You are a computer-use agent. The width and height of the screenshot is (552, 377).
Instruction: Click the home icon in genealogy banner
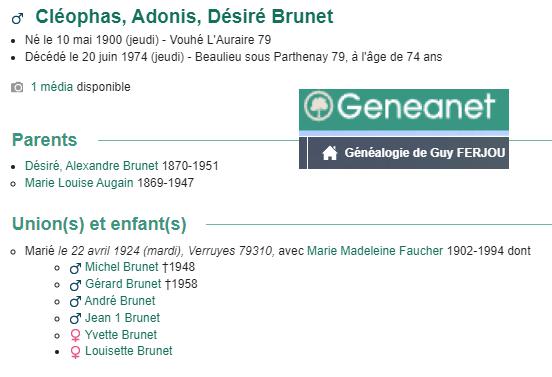(x=330, y=153)
